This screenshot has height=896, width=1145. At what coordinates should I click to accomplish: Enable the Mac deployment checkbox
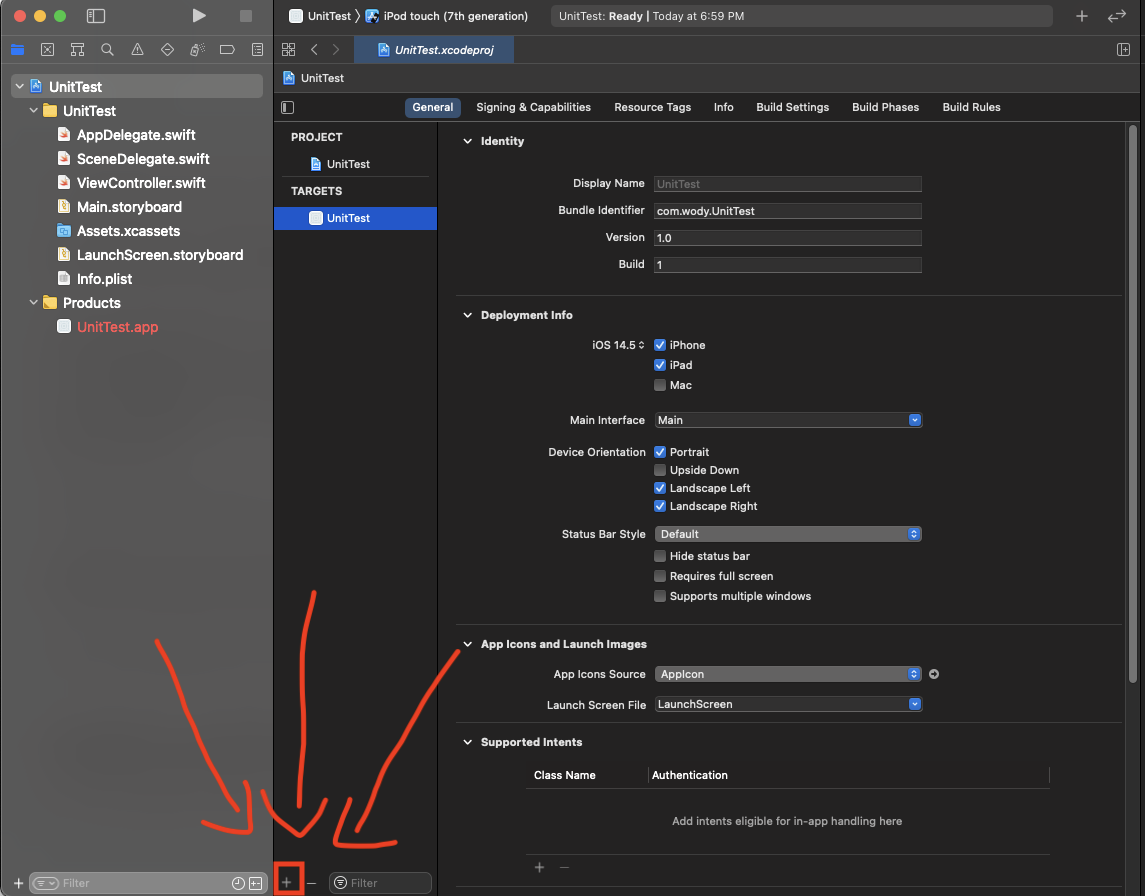(x=660, y=385)
